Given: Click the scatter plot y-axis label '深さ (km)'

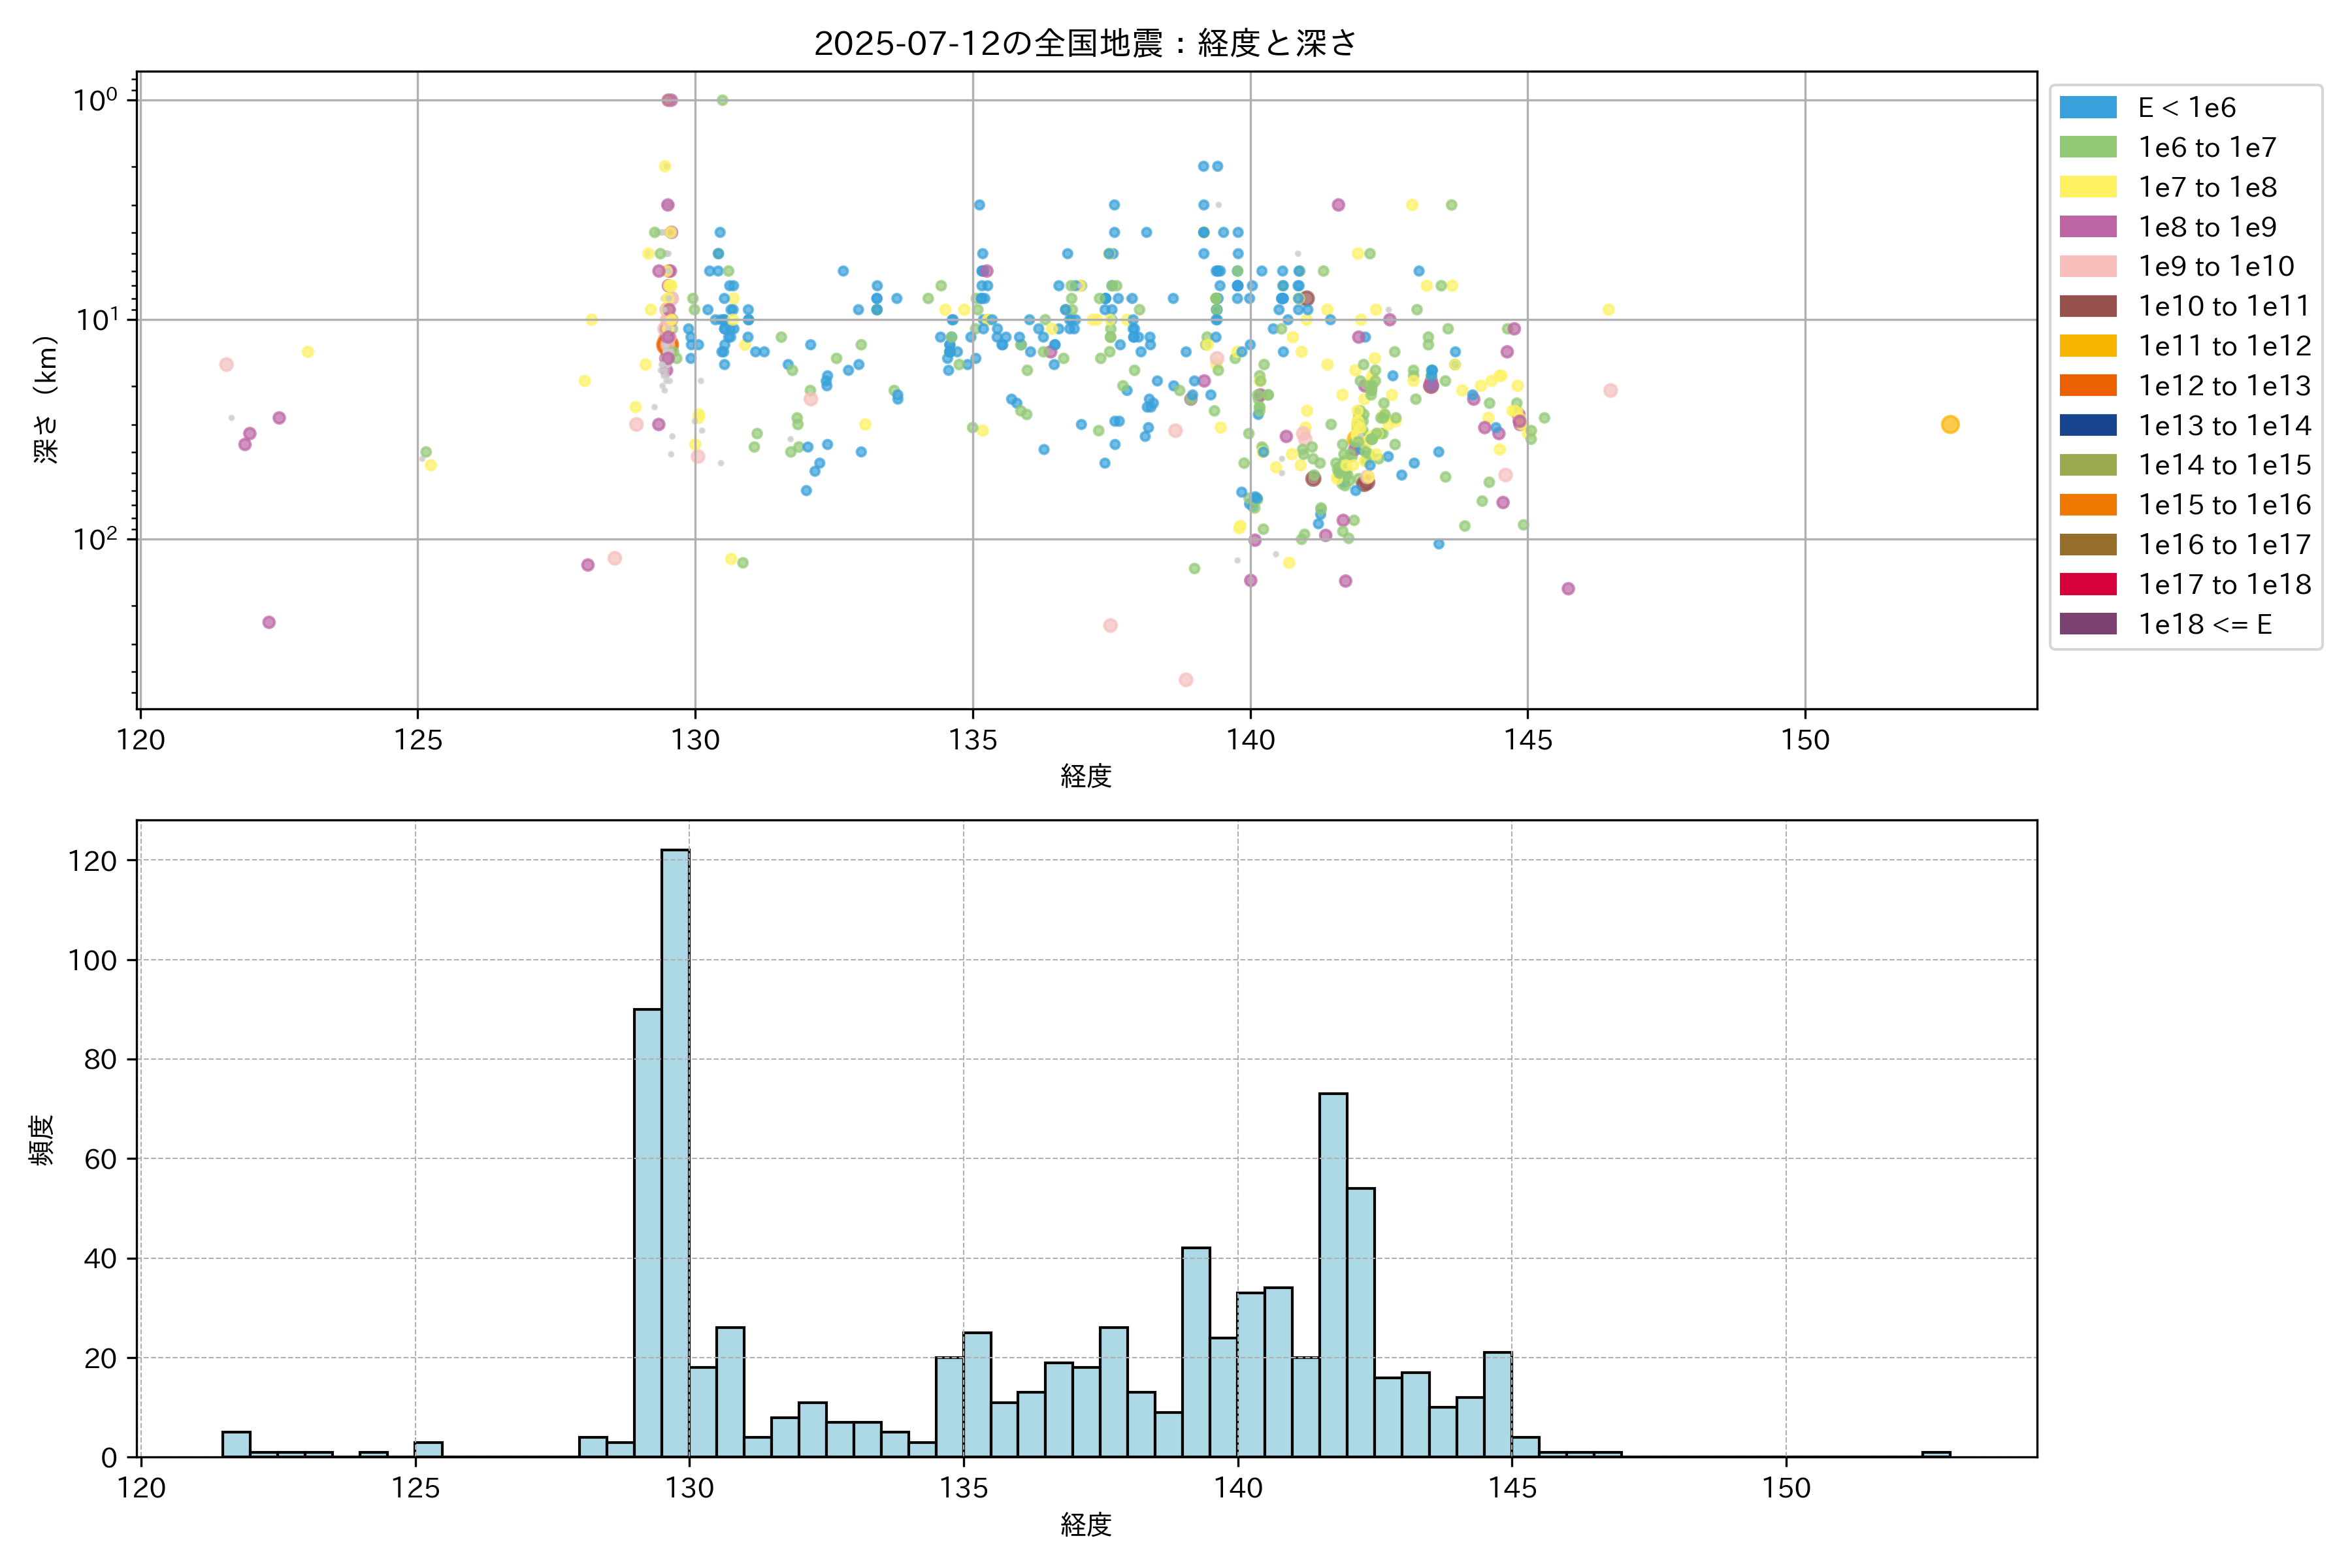Looking at the screenshot, I should [46, 399].
